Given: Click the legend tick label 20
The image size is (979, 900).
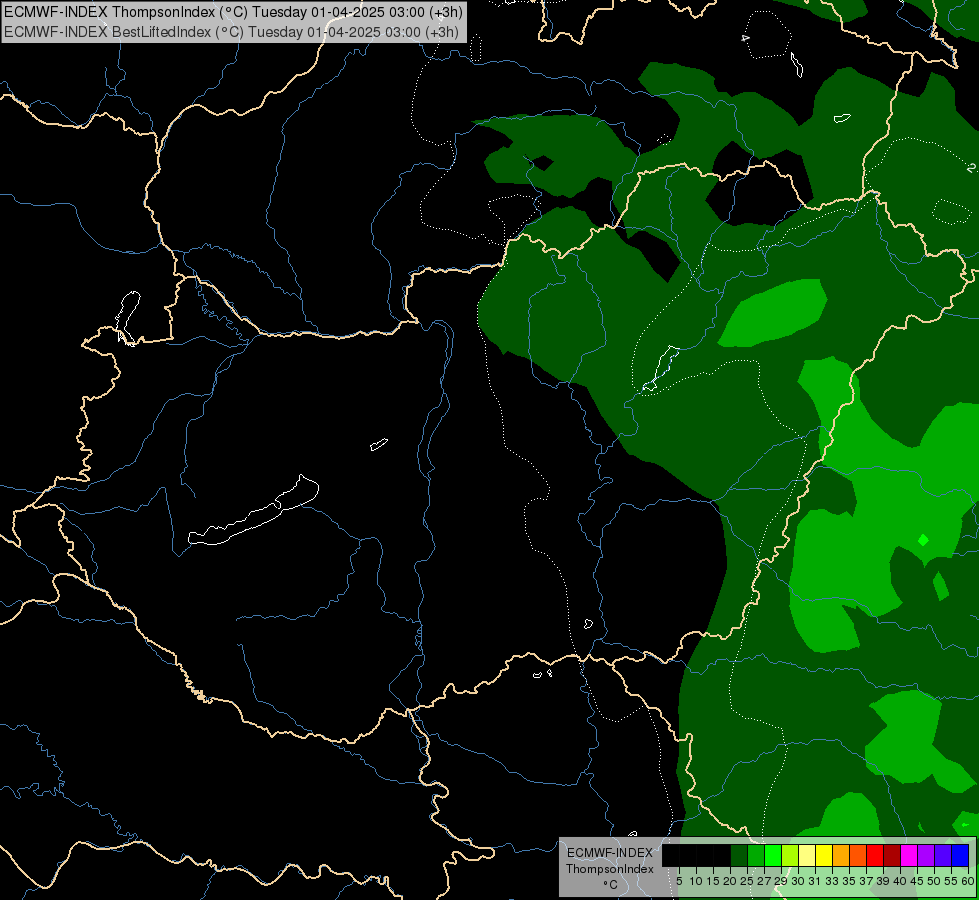Looking at the screenshot, I should pos(730,881).
